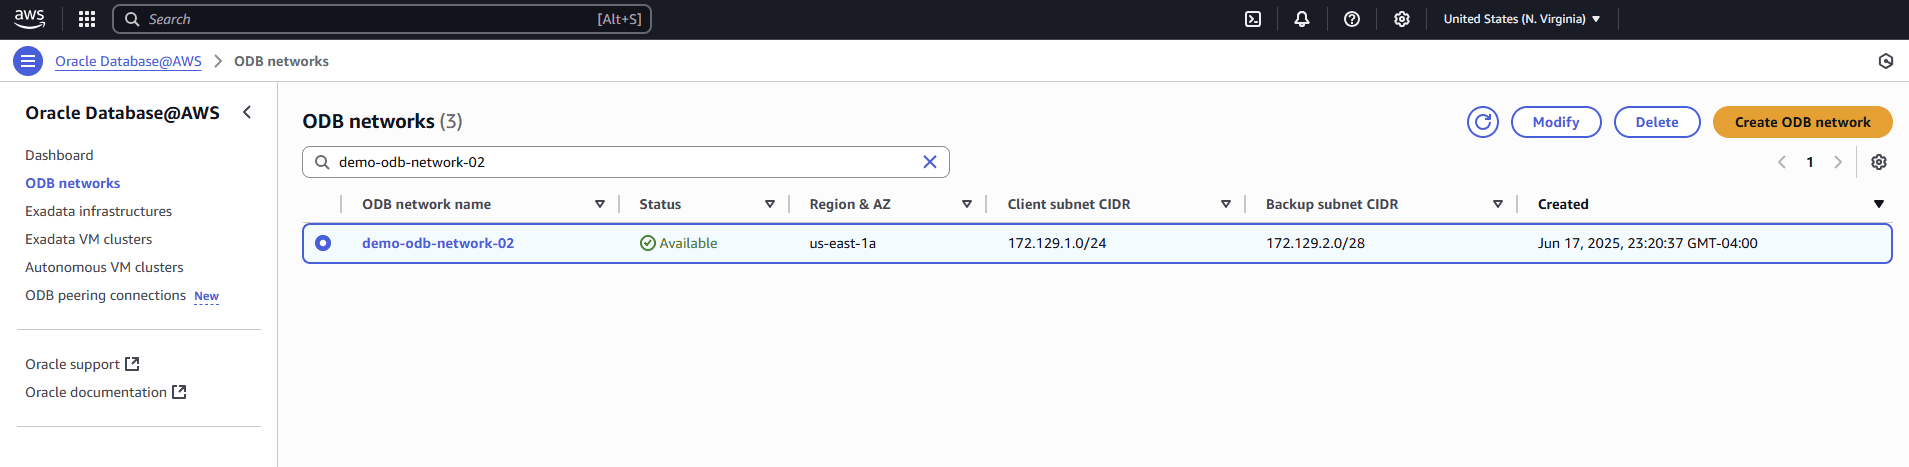Sort by ODB network name column arrow
The width and height of the screenshot is (1909, 467).
600,204
